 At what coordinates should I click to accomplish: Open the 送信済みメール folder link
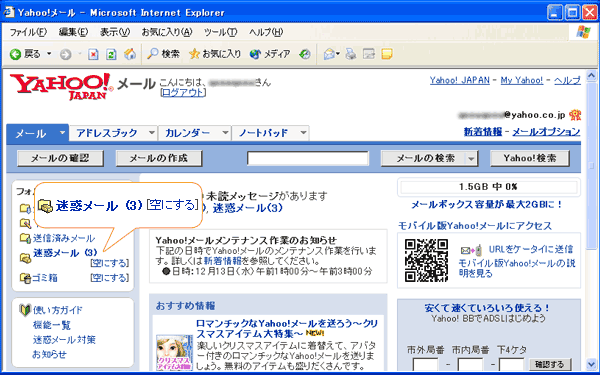click(x=64, y=238)
